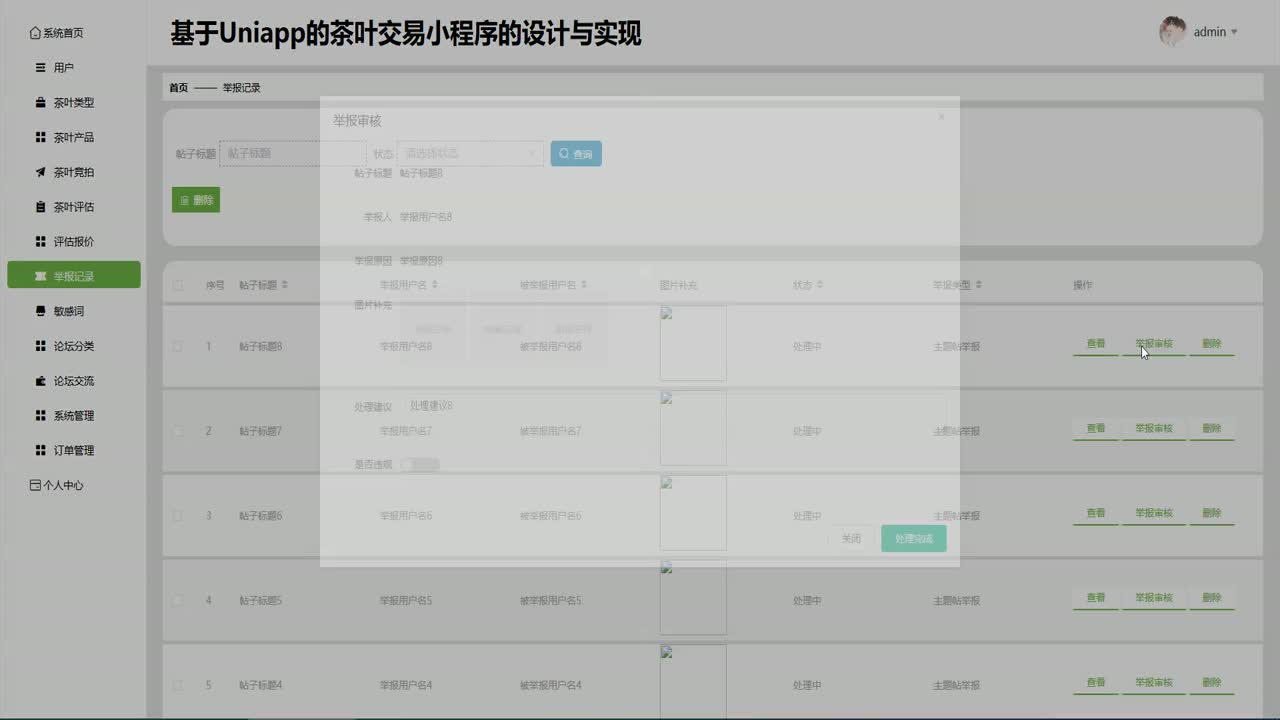Open 个人中心 via its icon
This screenshot has width=1280, height=720.
pyautogui.click(x=36, y=485)
